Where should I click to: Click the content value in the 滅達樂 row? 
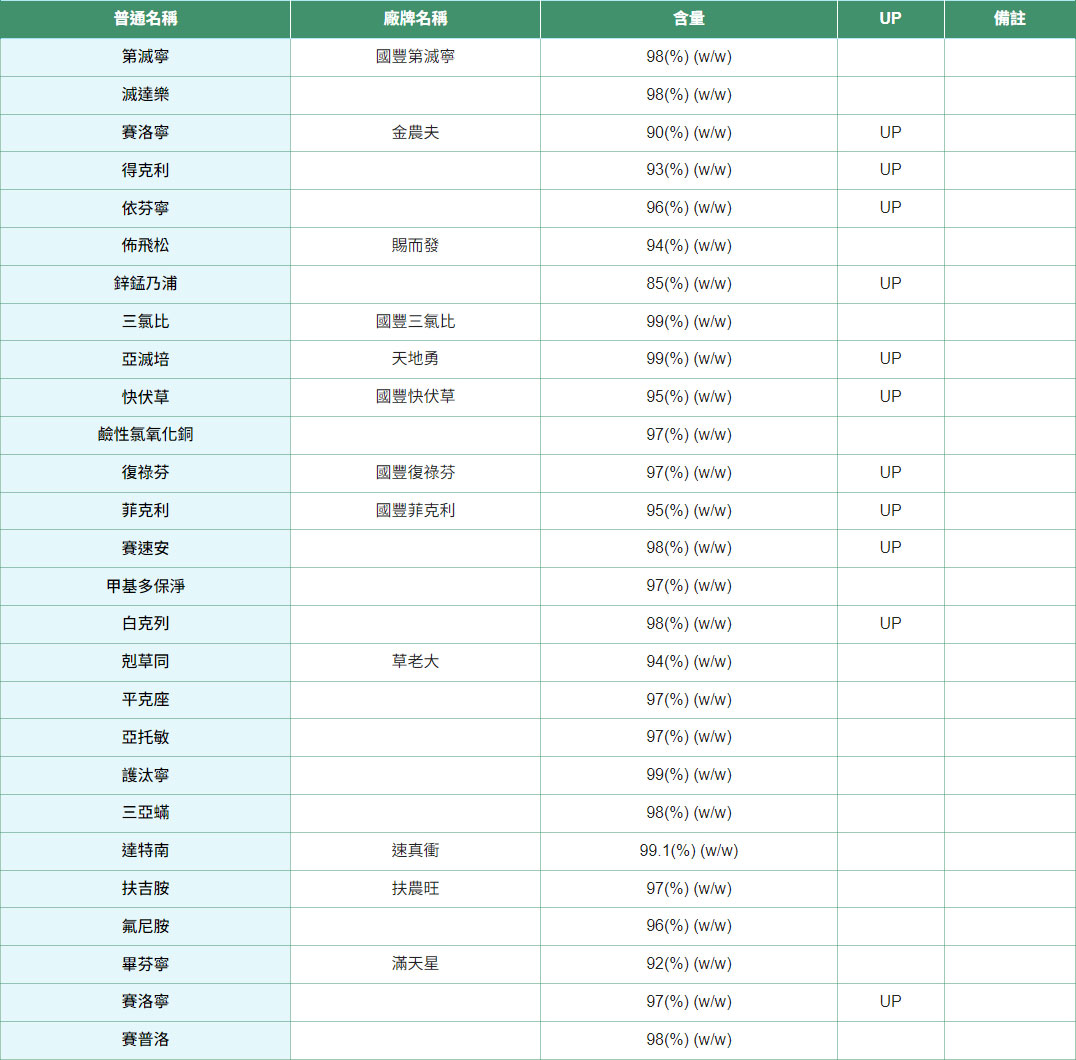coord(688,95)
